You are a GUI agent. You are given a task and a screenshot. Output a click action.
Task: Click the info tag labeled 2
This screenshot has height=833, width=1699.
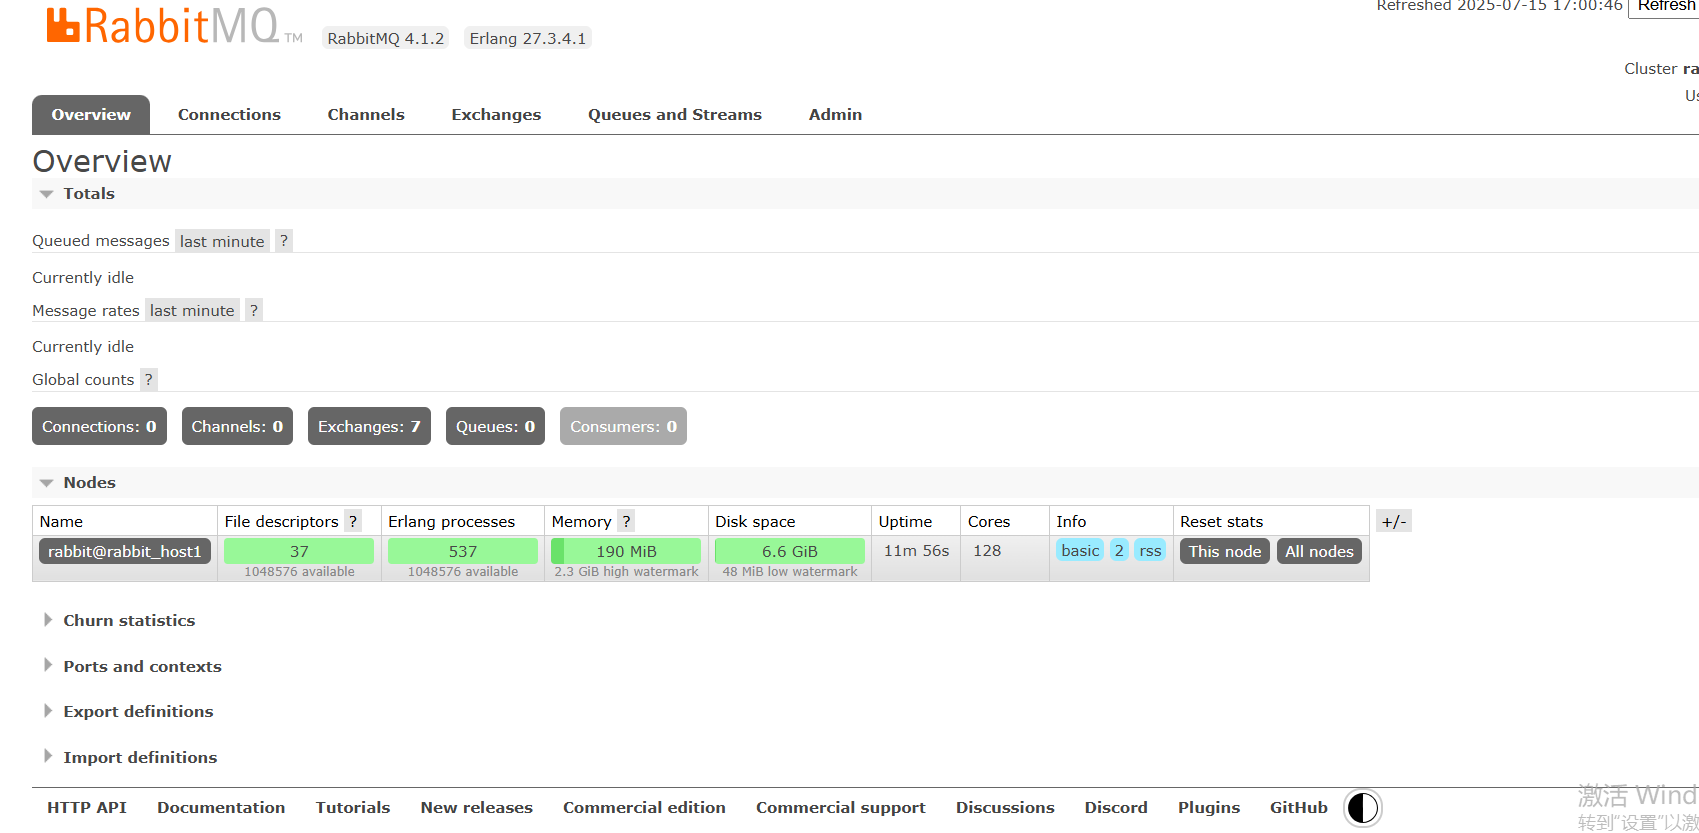pos(1119,551)
